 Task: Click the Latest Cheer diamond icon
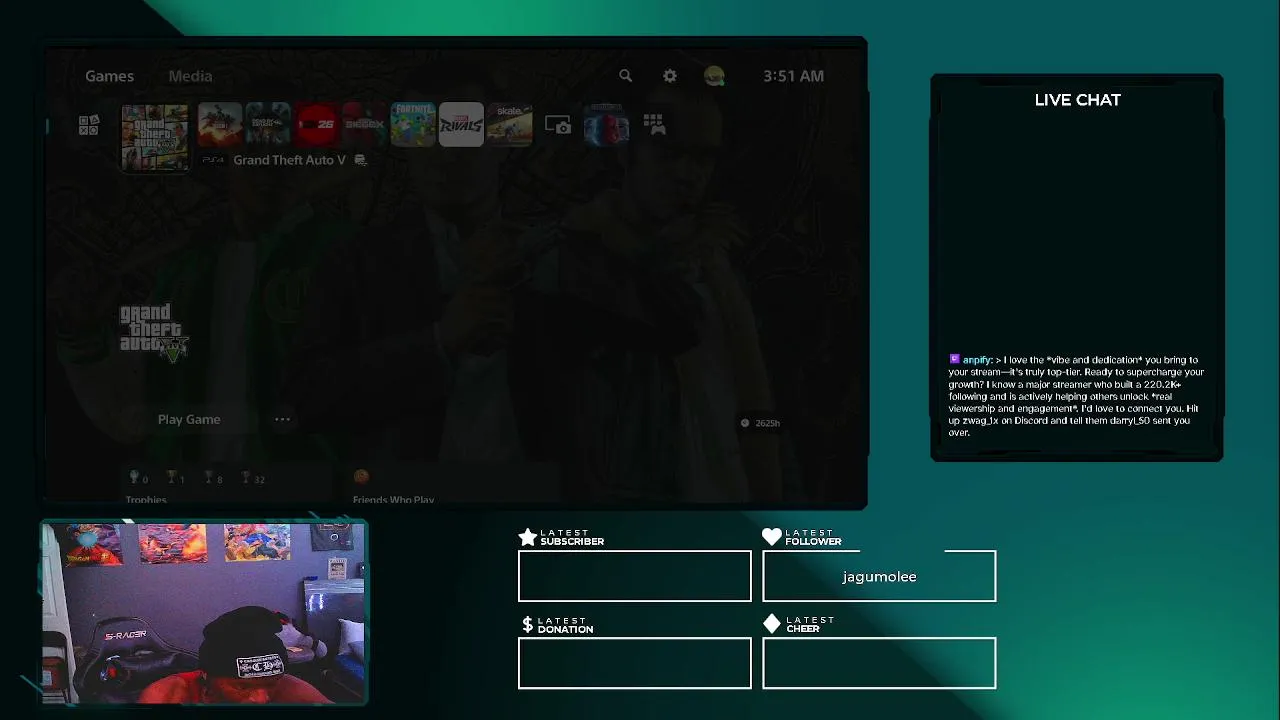(x=772, y=624)
